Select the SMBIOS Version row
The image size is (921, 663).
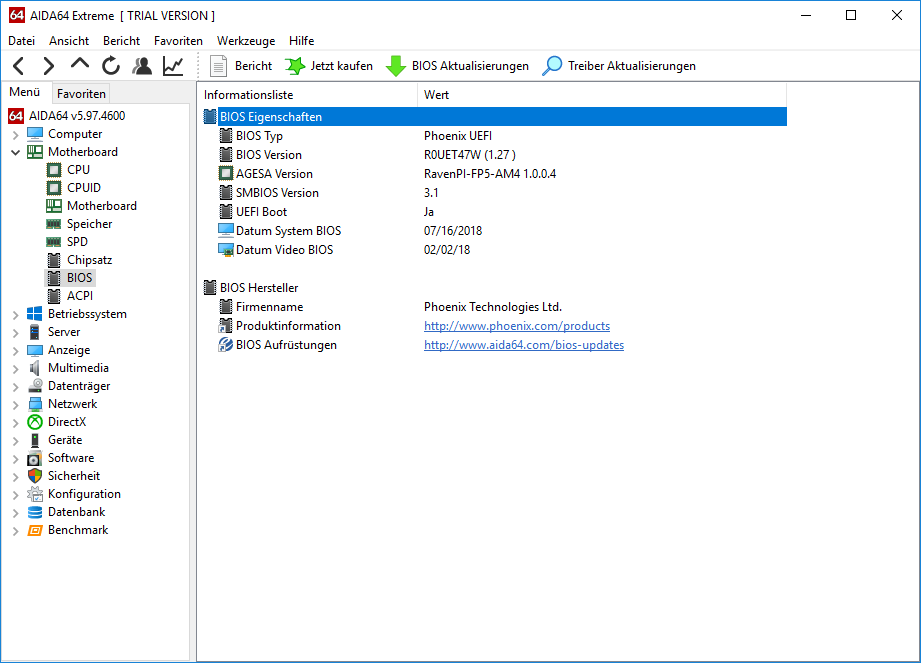tap(495, 193)
